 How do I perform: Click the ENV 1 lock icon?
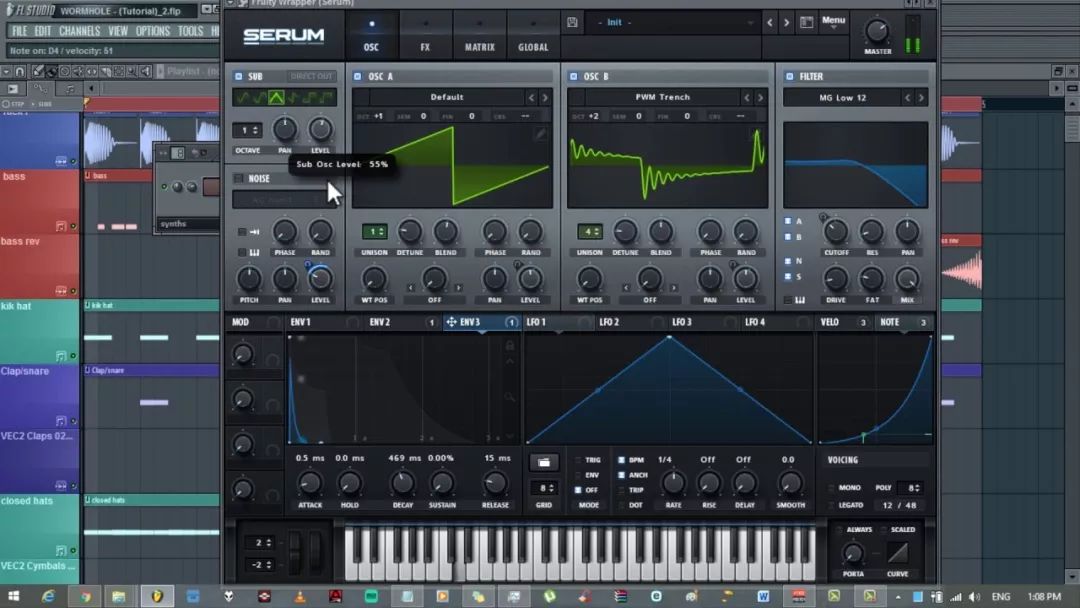coord(509,345)
